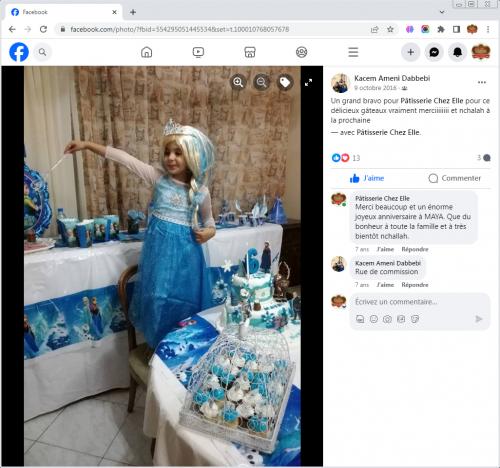Open the Messenger icon
The height and width of the screenshot is (468, 500).
(434, 52)
